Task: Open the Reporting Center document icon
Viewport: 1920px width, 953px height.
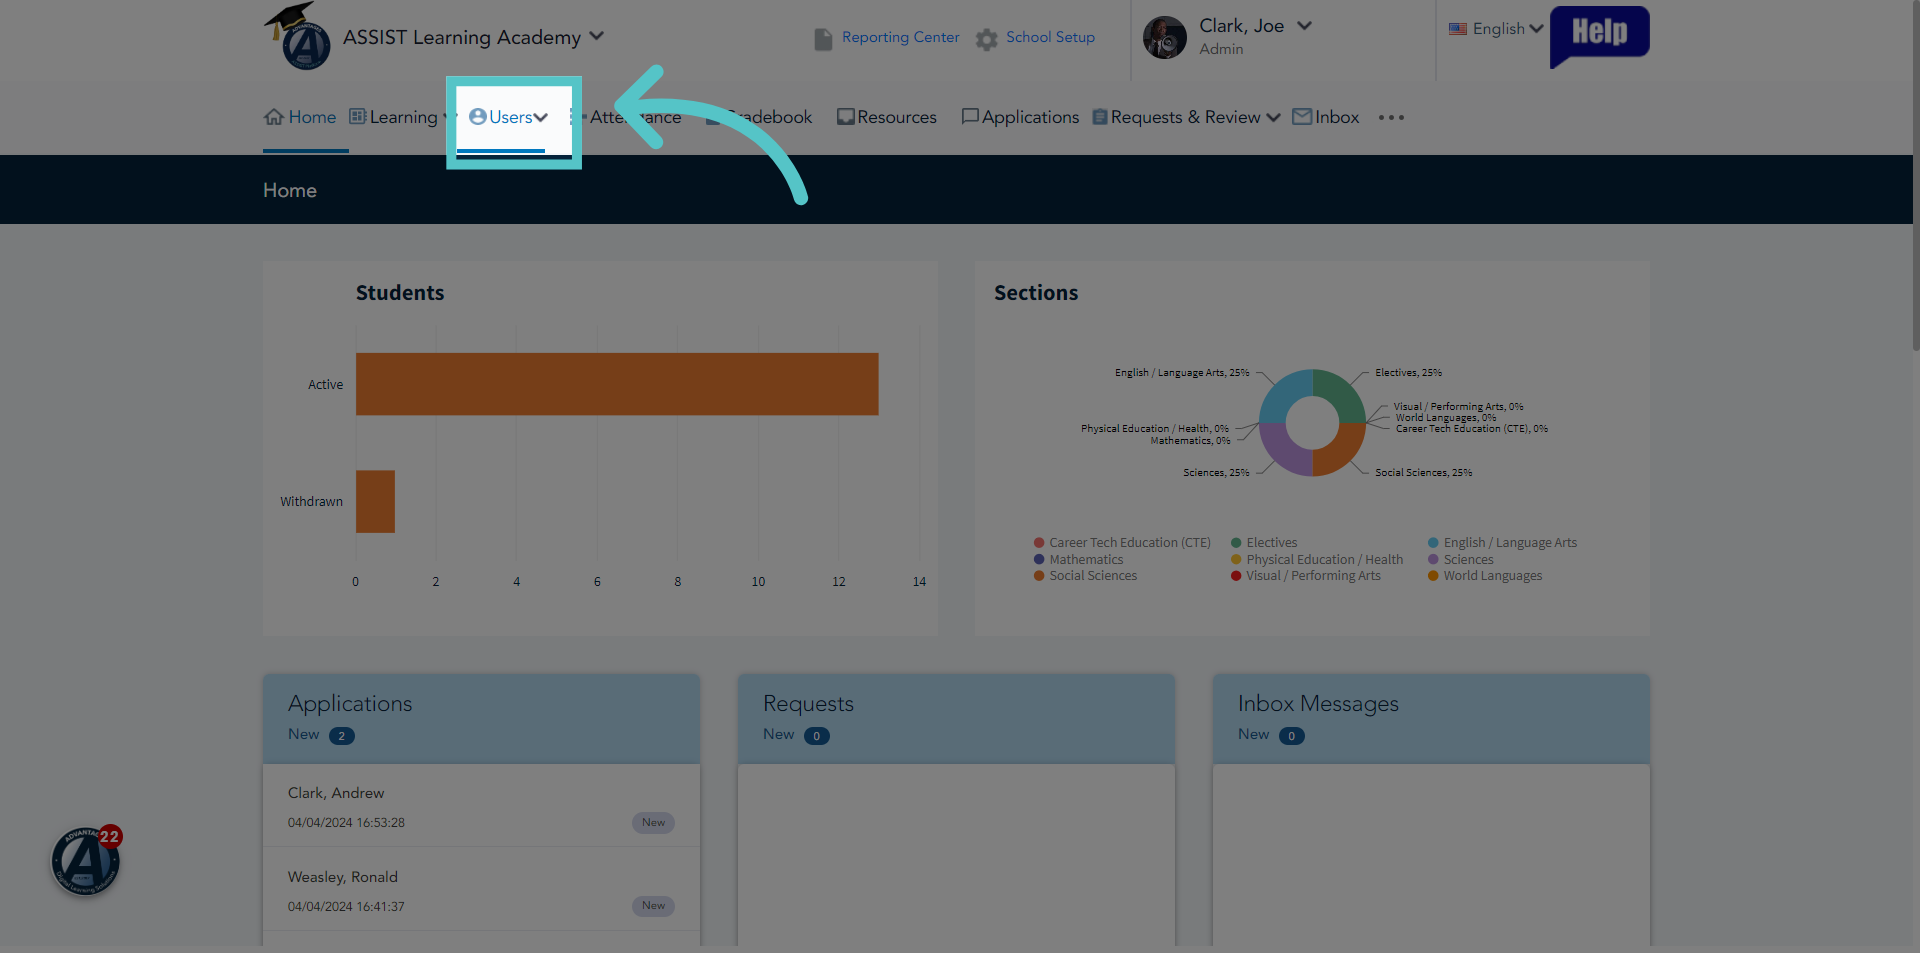Action: pyautogui.click(x=823, y=39)
